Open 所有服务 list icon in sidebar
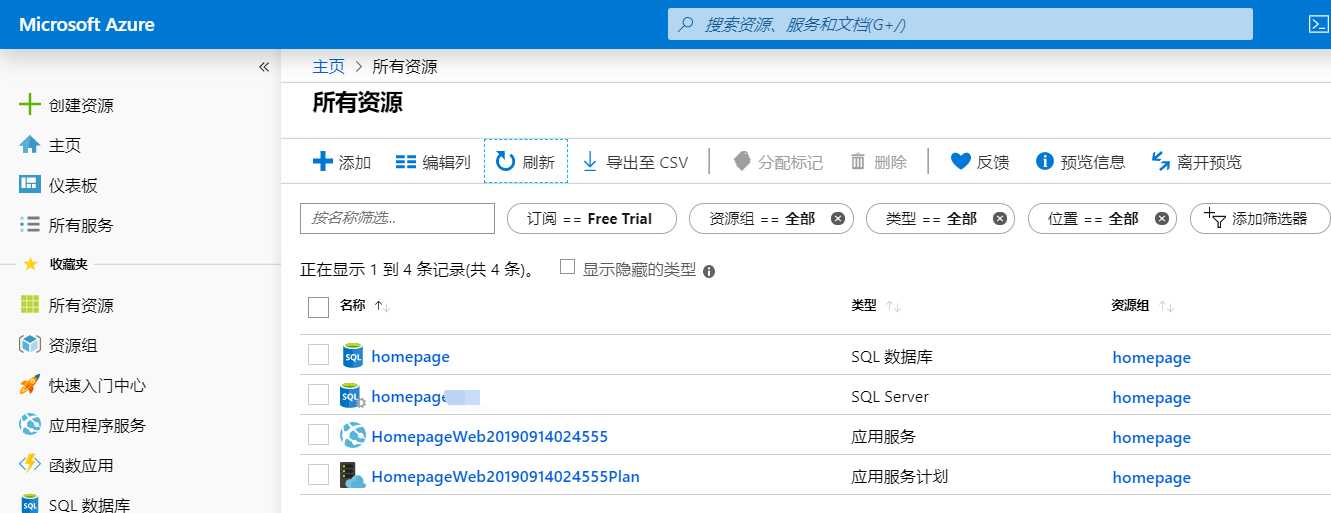Screen dimensions: 1331x513 (30, 225)
